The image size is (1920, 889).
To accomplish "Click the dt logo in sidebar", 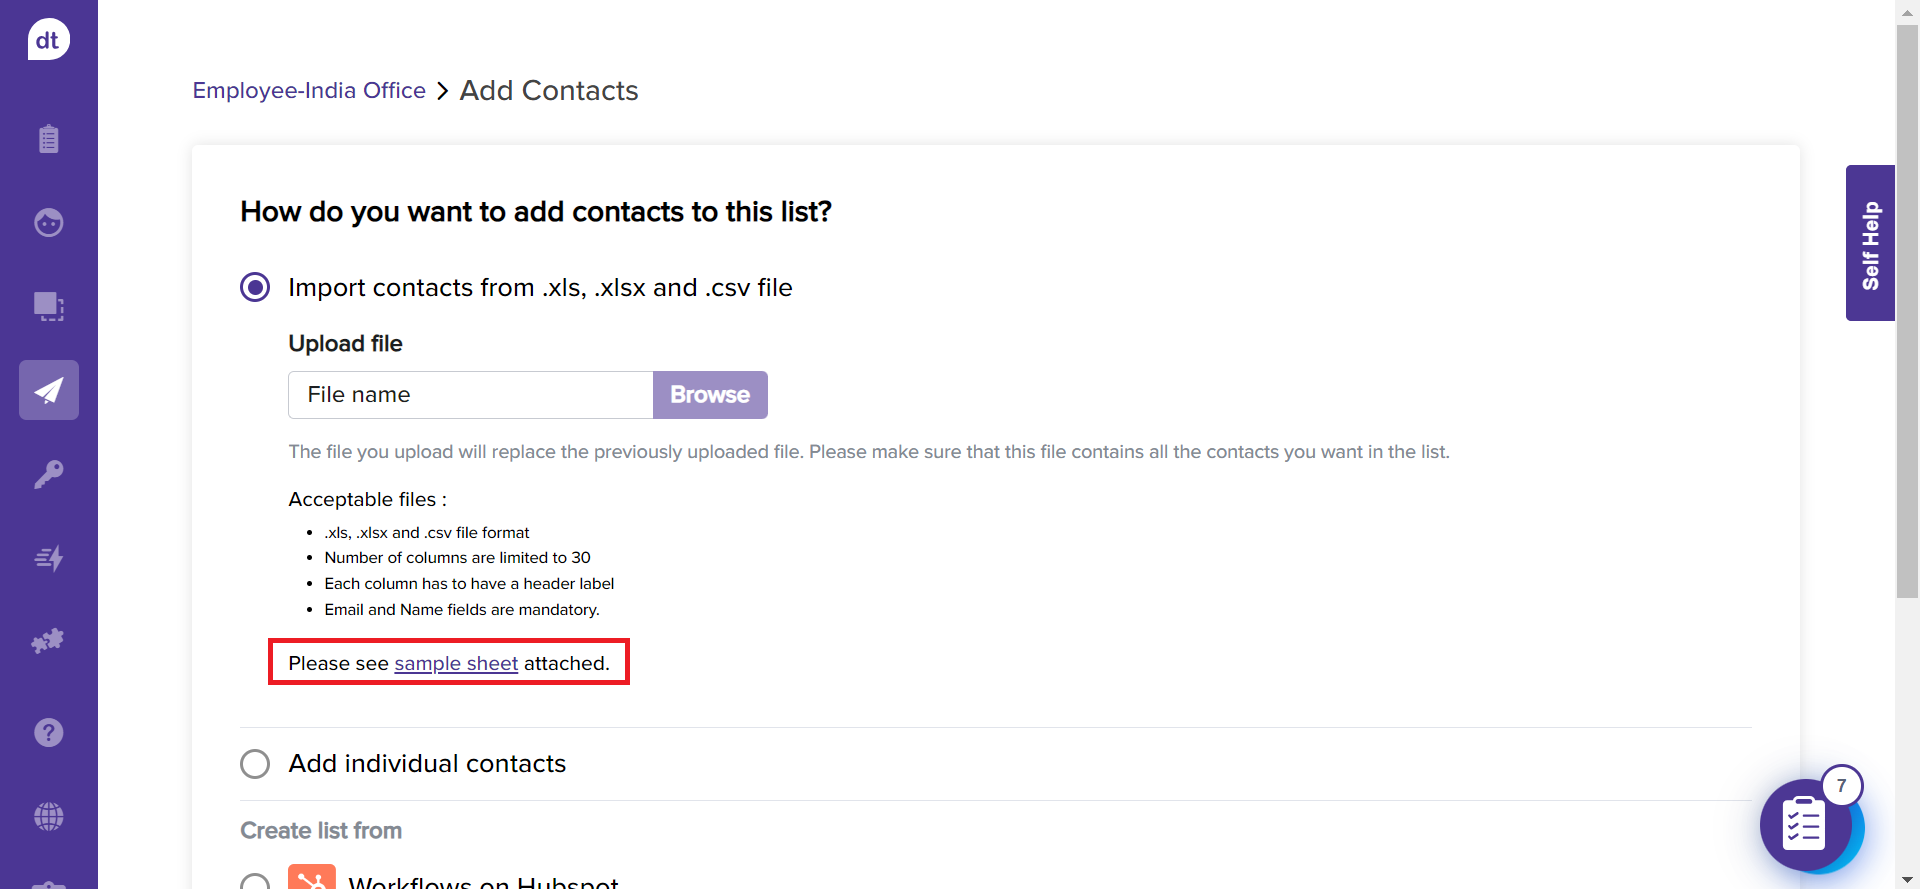I will pos(48,40).
